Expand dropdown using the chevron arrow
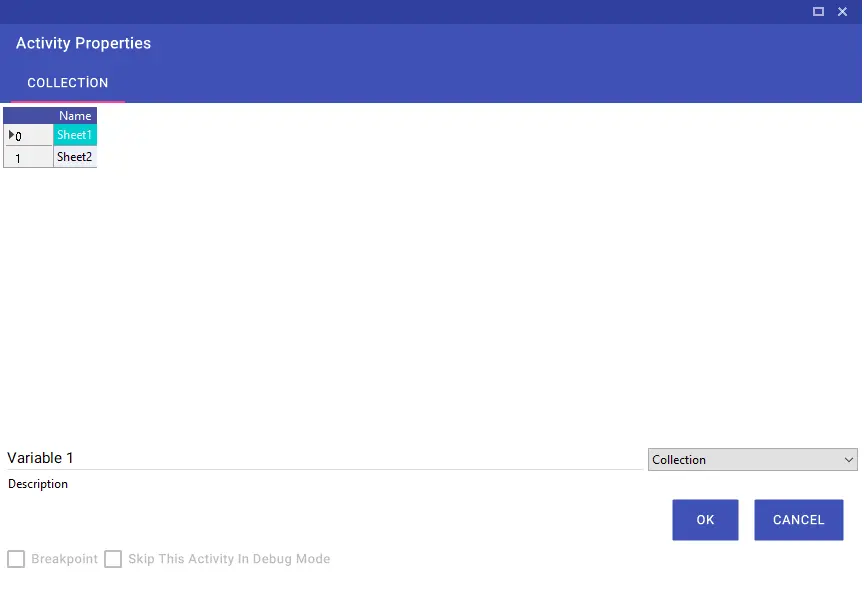Viewport: 864px width, 615px height. (849, 460)
